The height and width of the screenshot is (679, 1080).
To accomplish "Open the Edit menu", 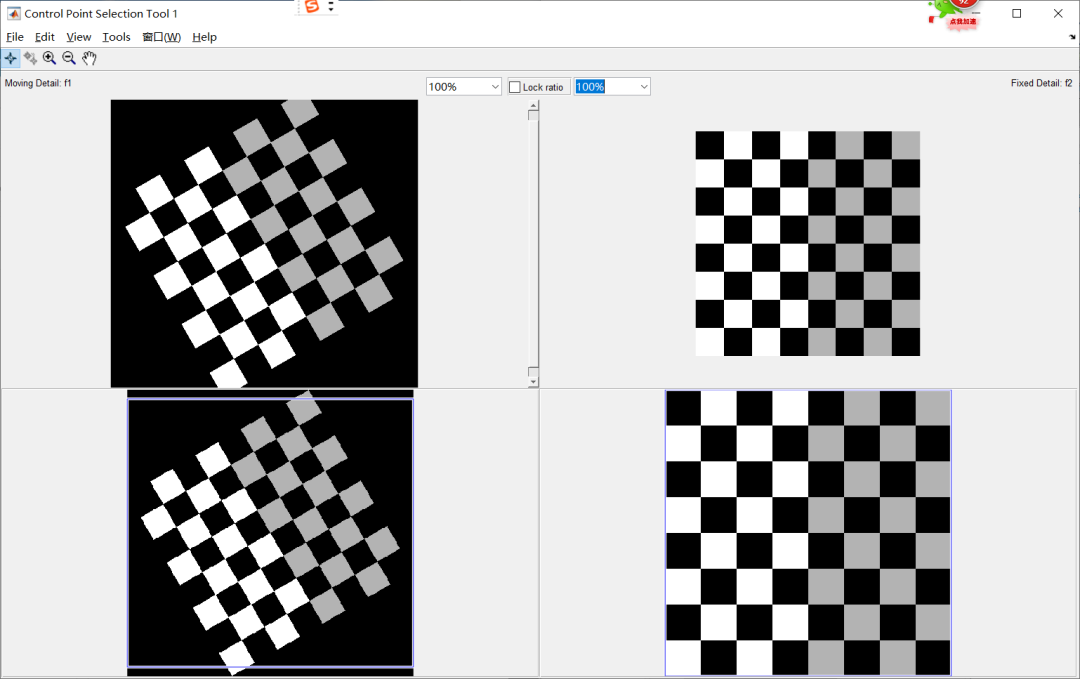I will pos(45,37).
